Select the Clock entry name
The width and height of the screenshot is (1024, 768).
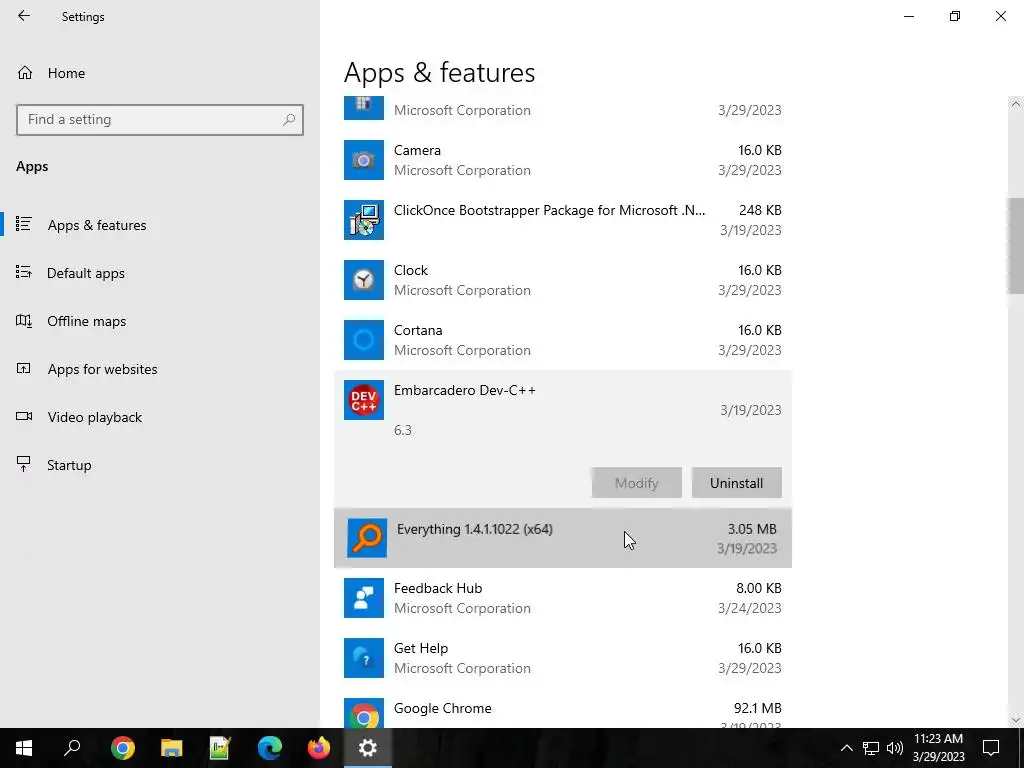pyautogui.click(x=411, y=270)
